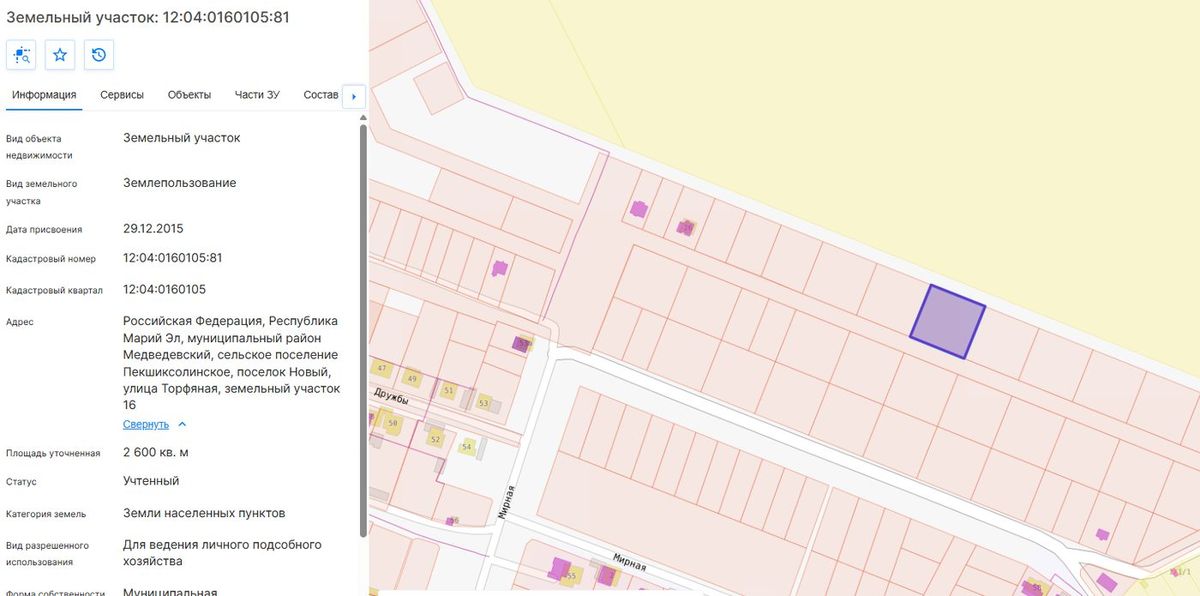Viewport: 1200px width, 596px height.
Task: Click the 'Кадастровый номер' field label
Action: 51,259
